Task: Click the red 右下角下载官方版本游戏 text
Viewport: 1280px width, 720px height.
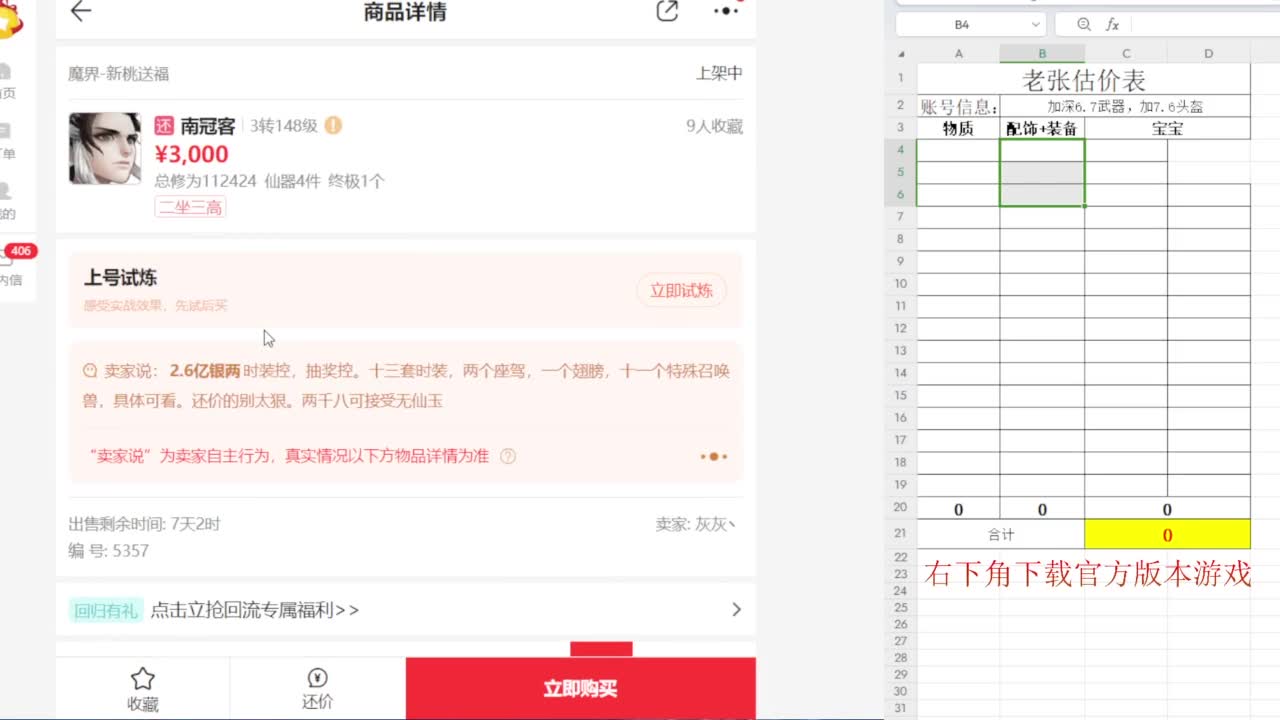Action: click(x=1088, y=574)
